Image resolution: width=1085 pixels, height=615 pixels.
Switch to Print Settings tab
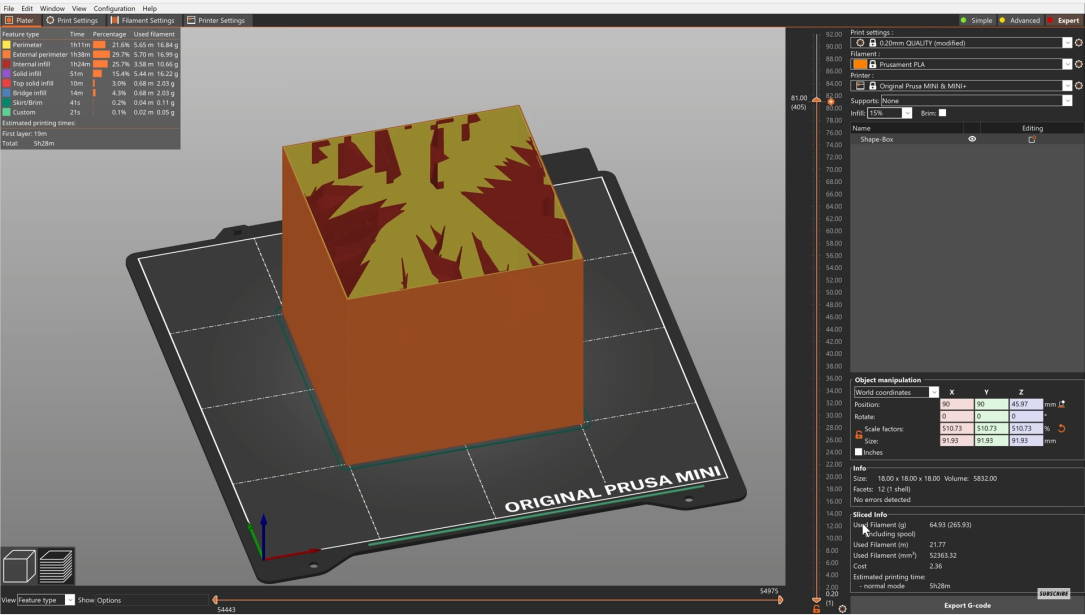(72, 20)
